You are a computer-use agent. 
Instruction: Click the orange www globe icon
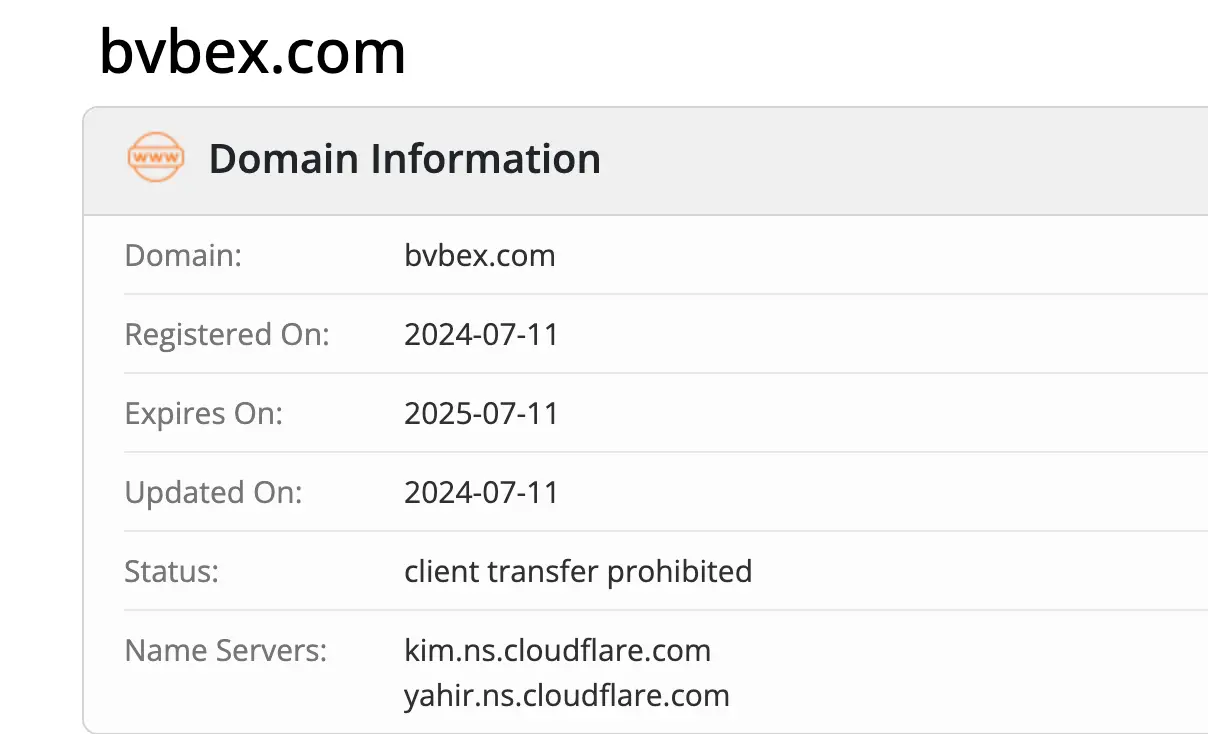(x=156, y=158)
